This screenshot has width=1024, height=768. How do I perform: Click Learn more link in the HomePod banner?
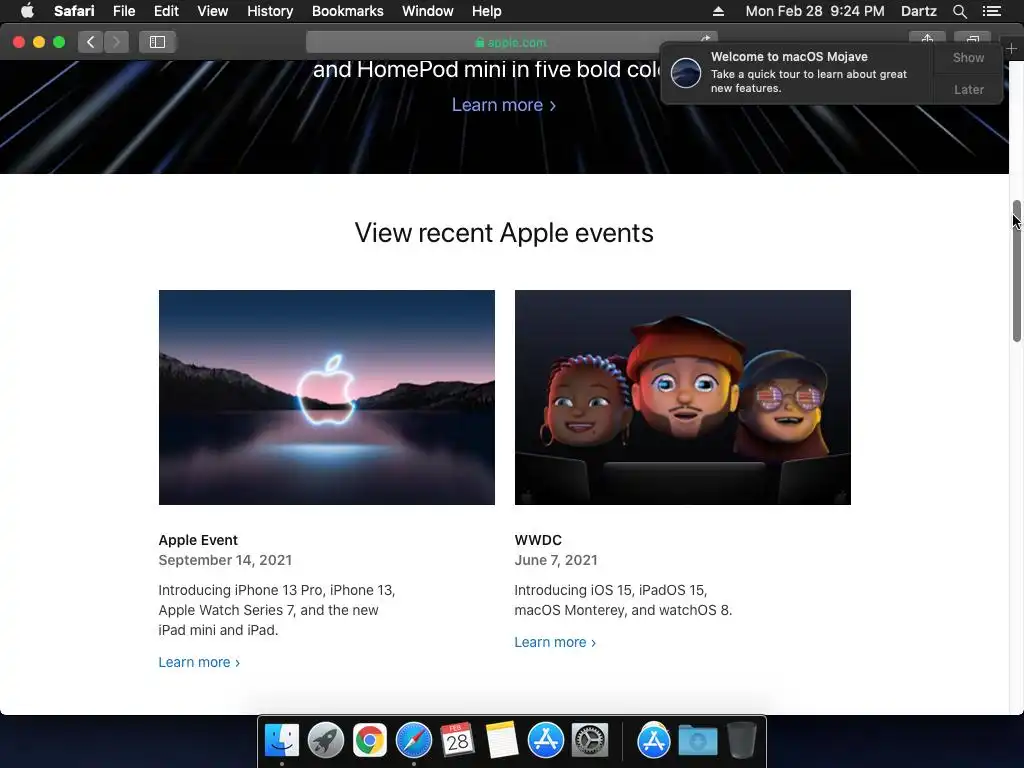coord(504,105)
